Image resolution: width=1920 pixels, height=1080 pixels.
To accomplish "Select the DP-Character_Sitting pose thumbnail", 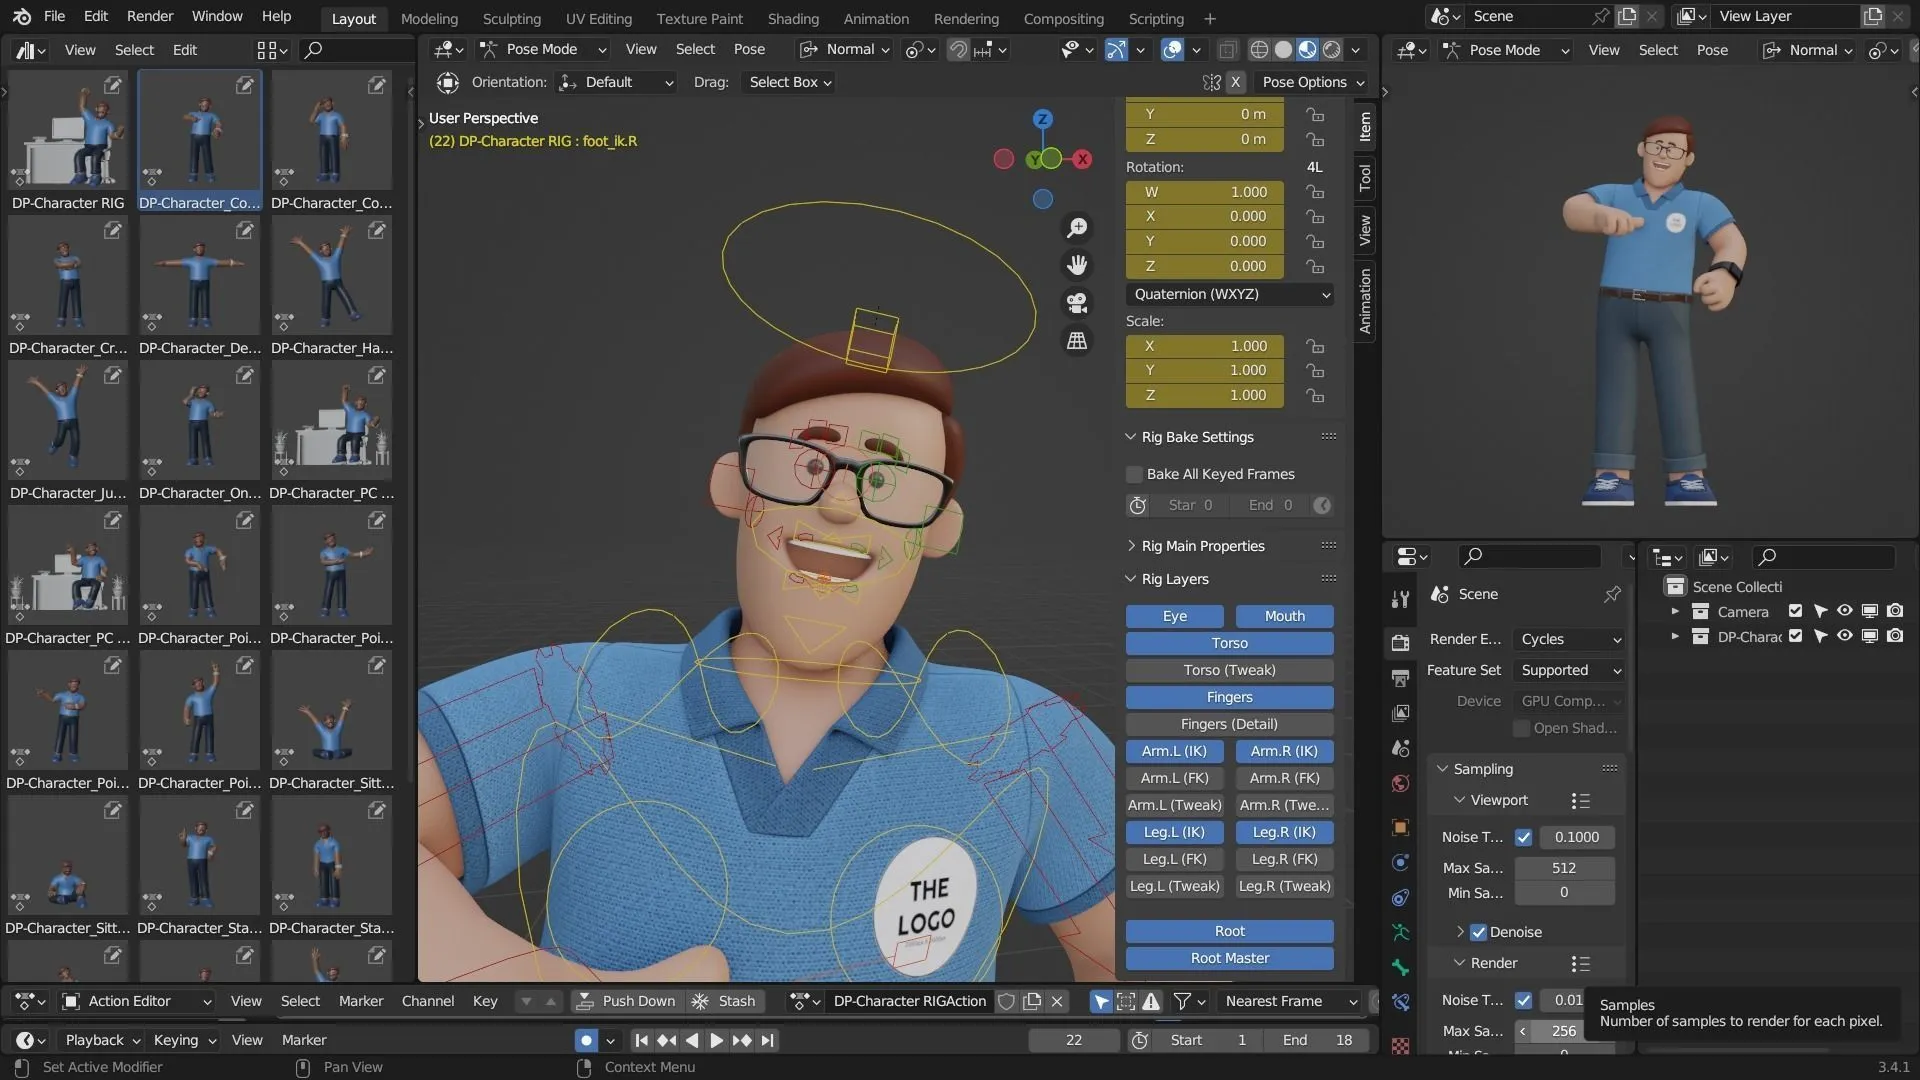I will 330,710.
